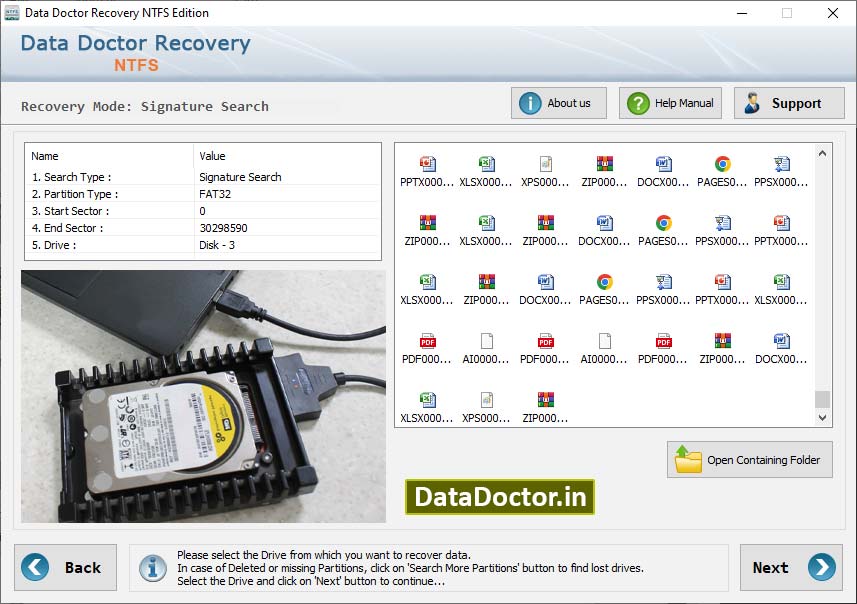Click the file list scroll-down arrow

[823, 418]
